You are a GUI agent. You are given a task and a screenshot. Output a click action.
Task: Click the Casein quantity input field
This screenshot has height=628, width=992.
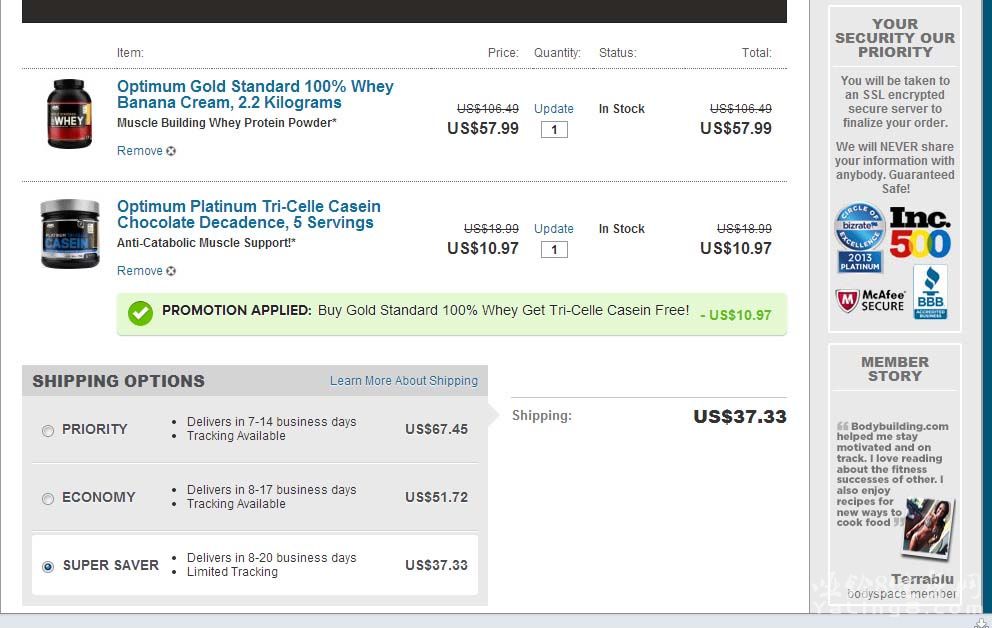pyautogui.click(x=554, y=250)
